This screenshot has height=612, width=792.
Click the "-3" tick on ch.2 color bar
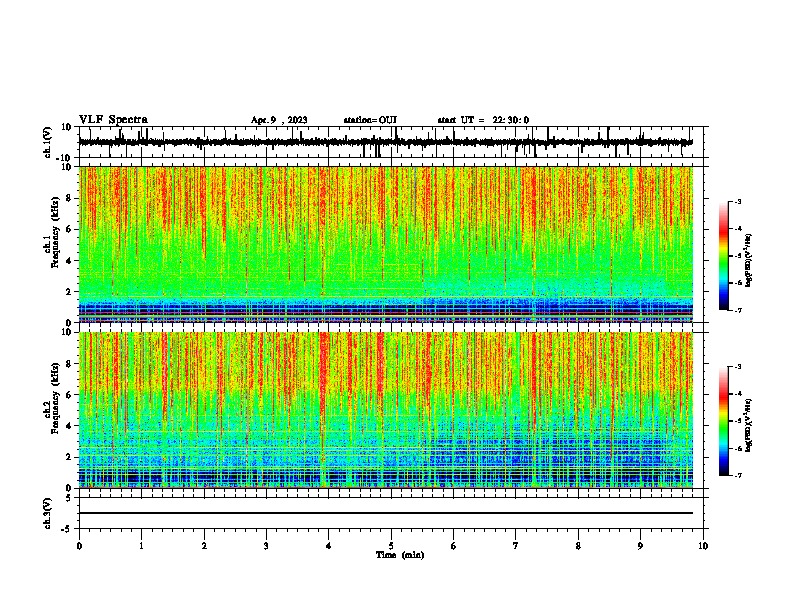click(737, 367)
